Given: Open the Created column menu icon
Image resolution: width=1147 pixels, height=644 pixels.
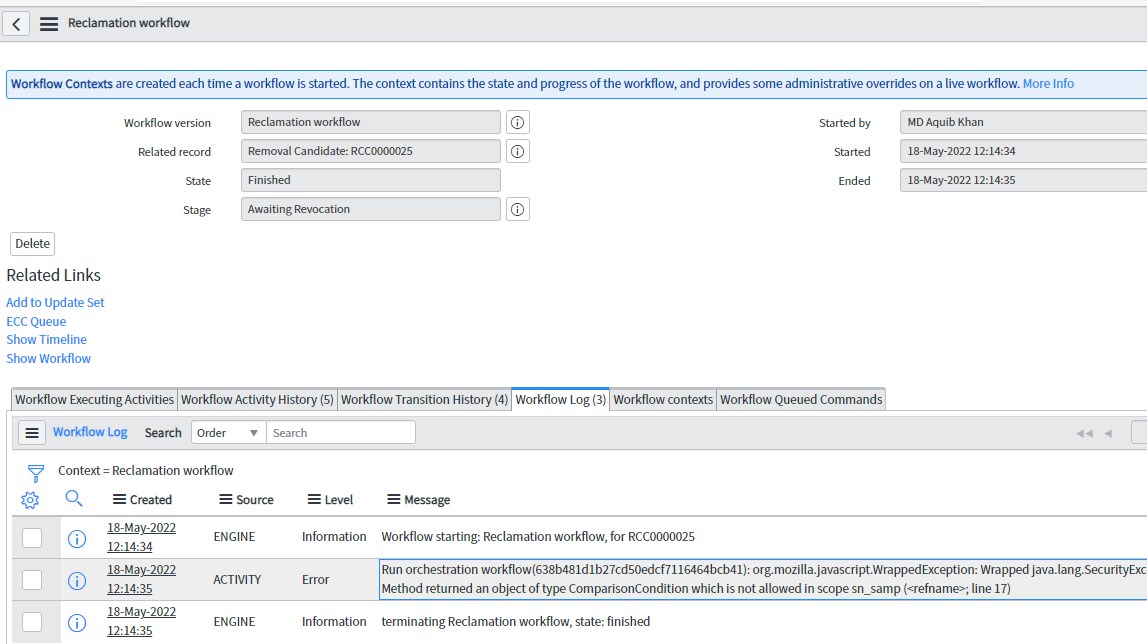Looking at the screenshot, I should [x=119, y=499].
